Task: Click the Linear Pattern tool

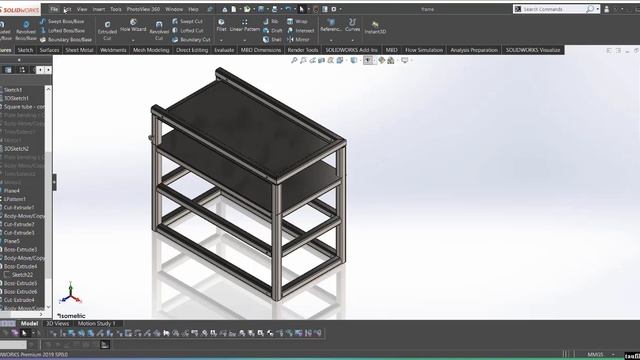Action: coord(244,25)
